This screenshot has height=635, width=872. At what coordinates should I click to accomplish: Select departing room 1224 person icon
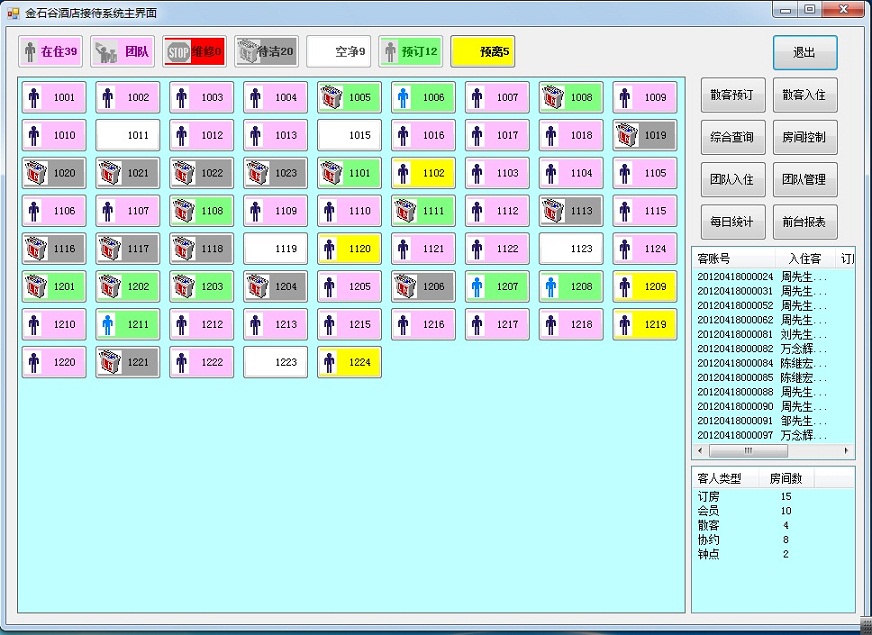[329, 362]
